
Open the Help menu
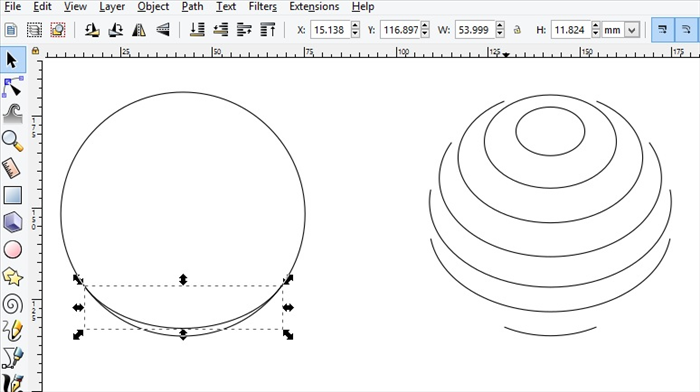click(362, 7)
